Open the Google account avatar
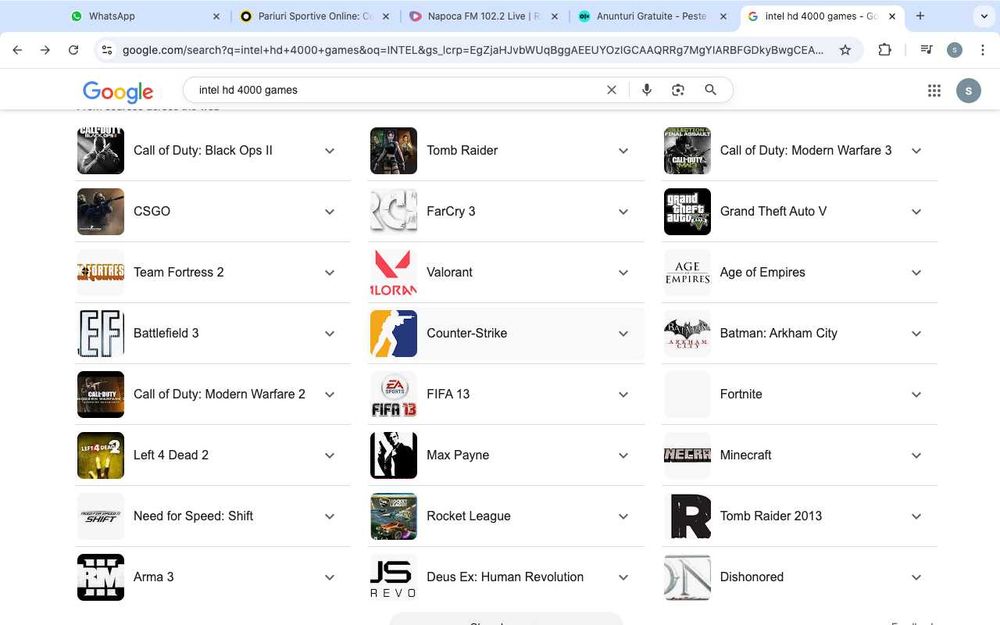This screenshot has height=625, width=1000. click(x=968, y=91)
